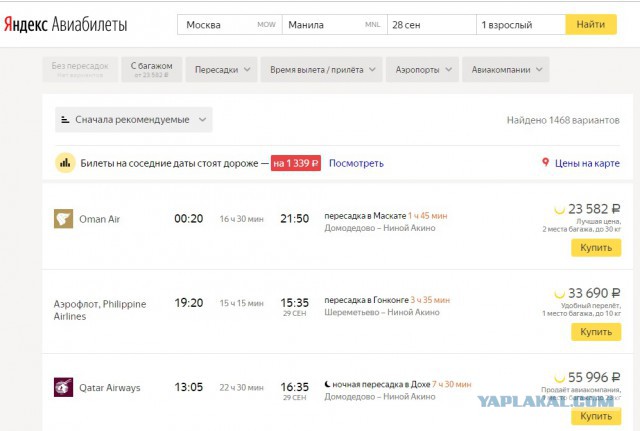Select the Qatar Airways airline name
Viewport: 640px width, 431px height.
109,388
